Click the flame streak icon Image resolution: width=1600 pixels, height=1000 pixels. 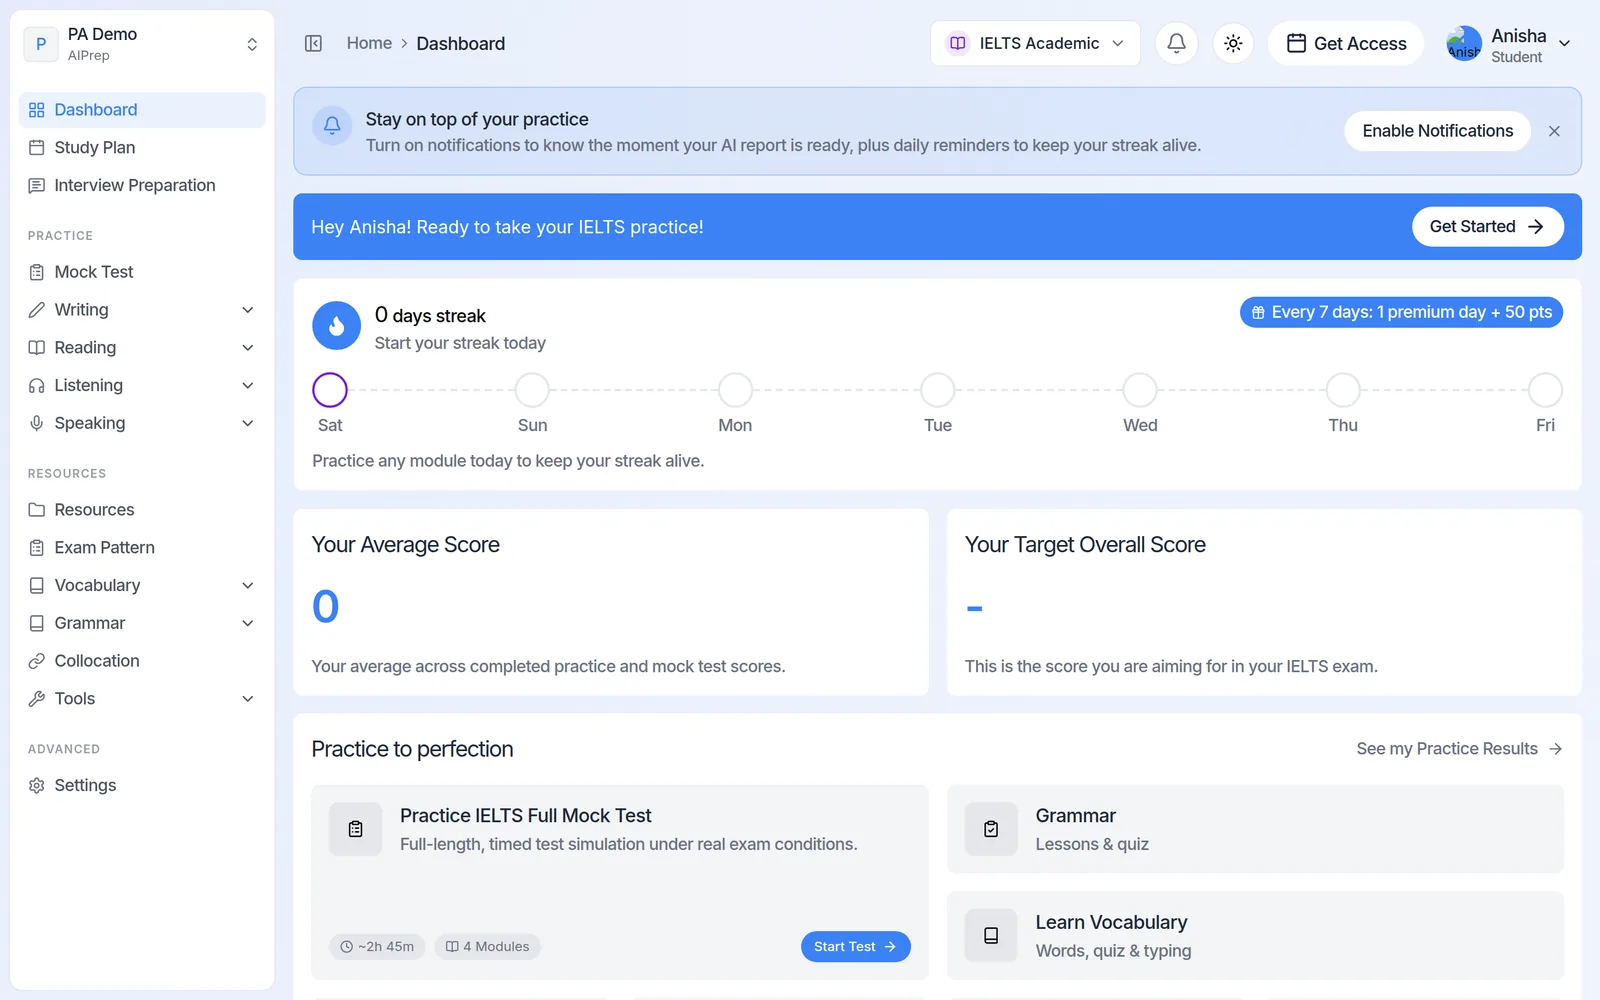coord(336,325)
